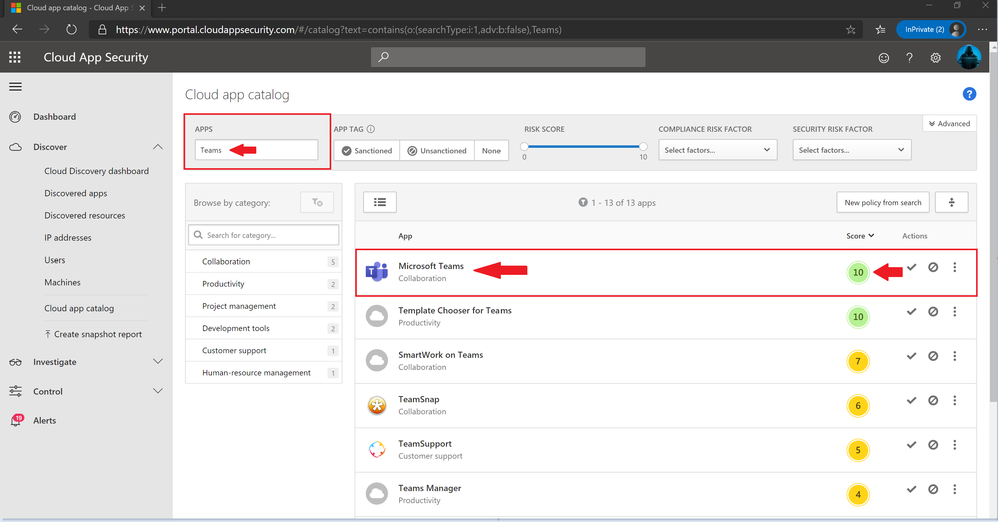Click New policy from search button
This screenshot has height=522, width=998.
883,202
